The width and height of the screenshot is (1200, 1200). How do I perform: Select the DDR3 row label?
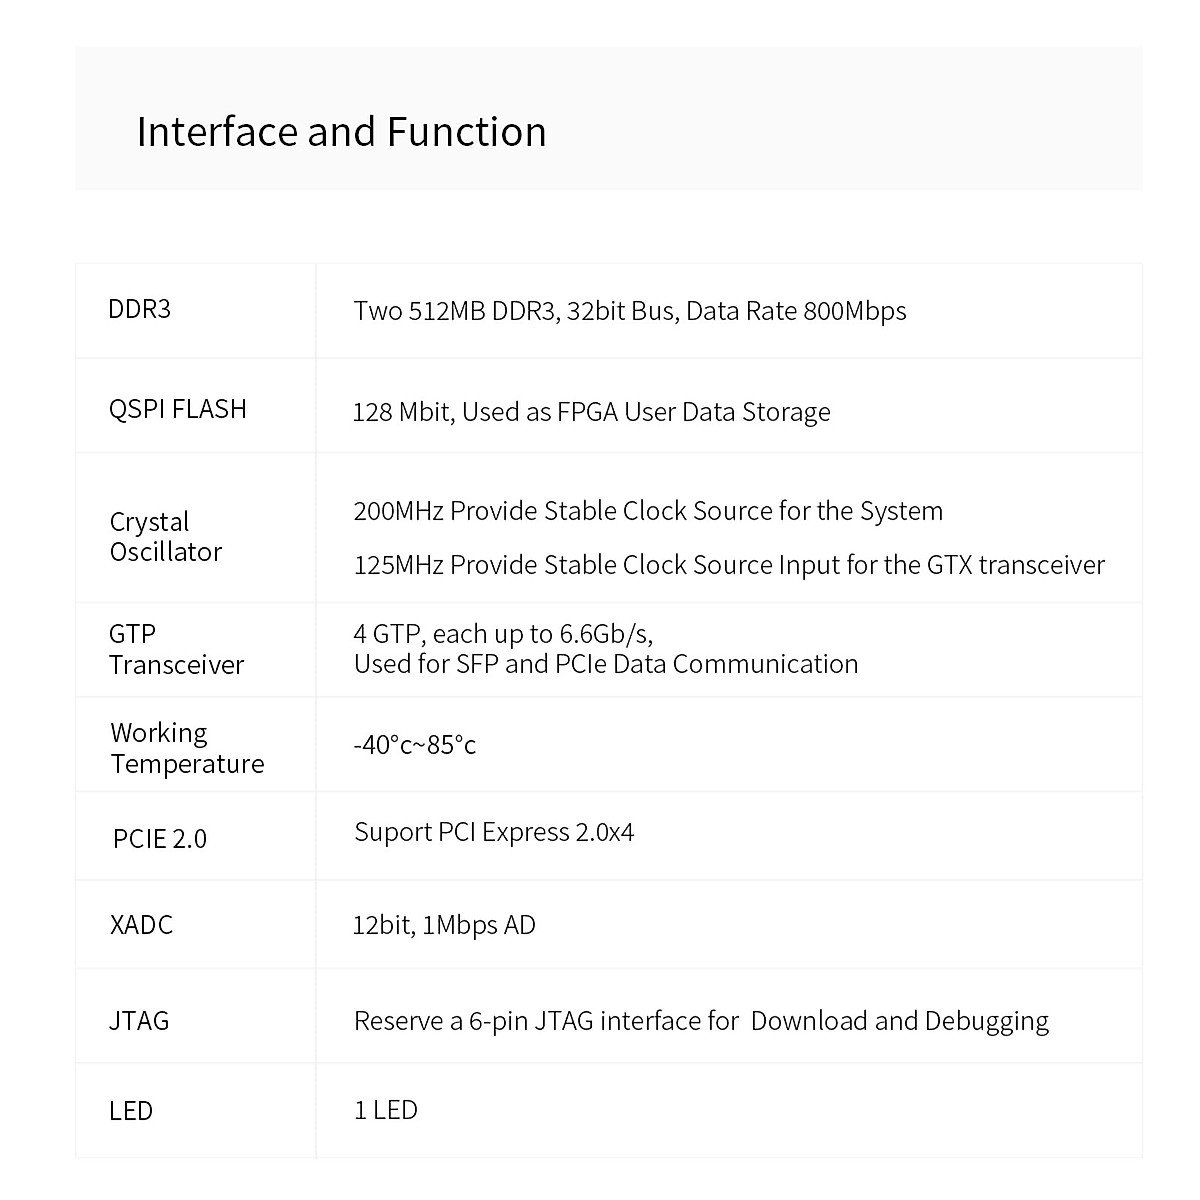[x=140, y=309]
